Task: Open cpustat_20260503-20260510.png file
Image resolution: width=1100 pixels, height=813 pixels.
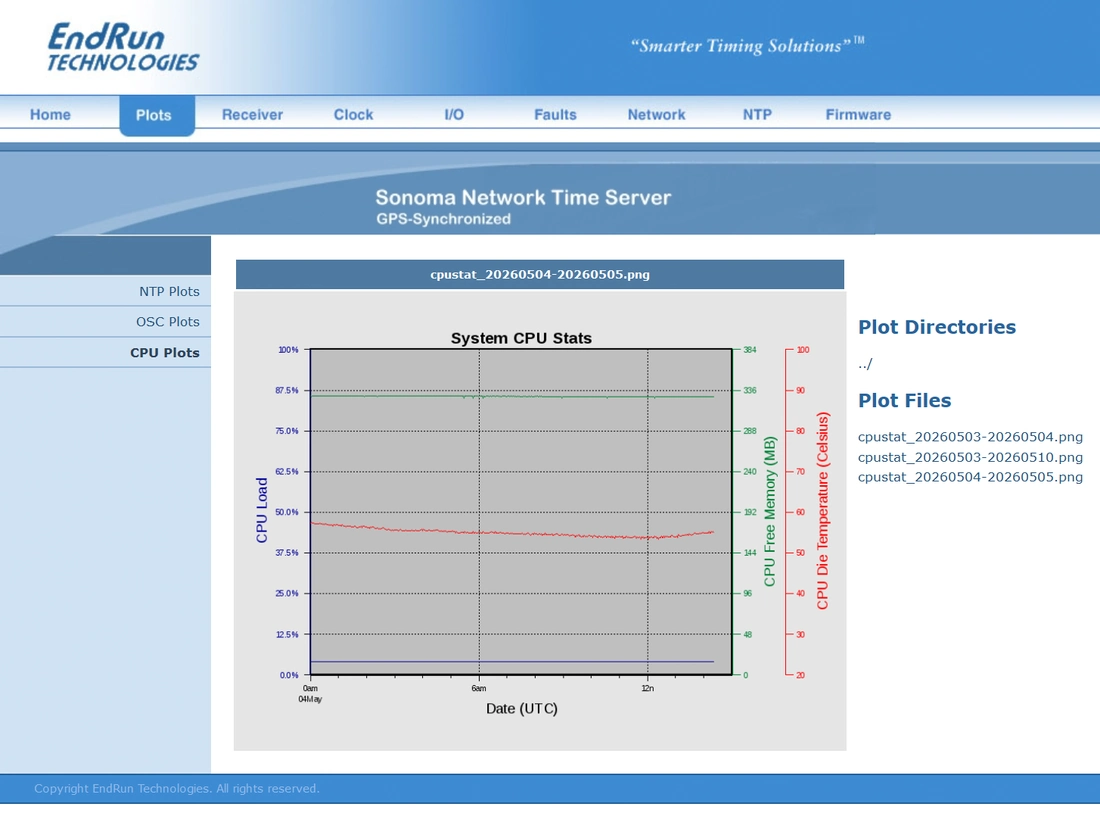Action: pyautogui.click(x=970, y=457)
